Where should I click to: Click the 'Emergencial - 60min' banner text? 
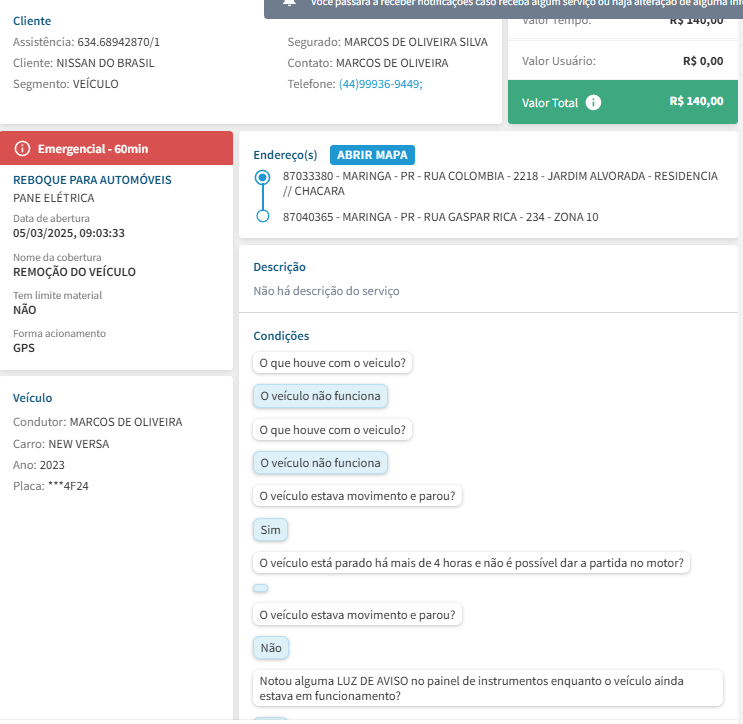[93, 149]
